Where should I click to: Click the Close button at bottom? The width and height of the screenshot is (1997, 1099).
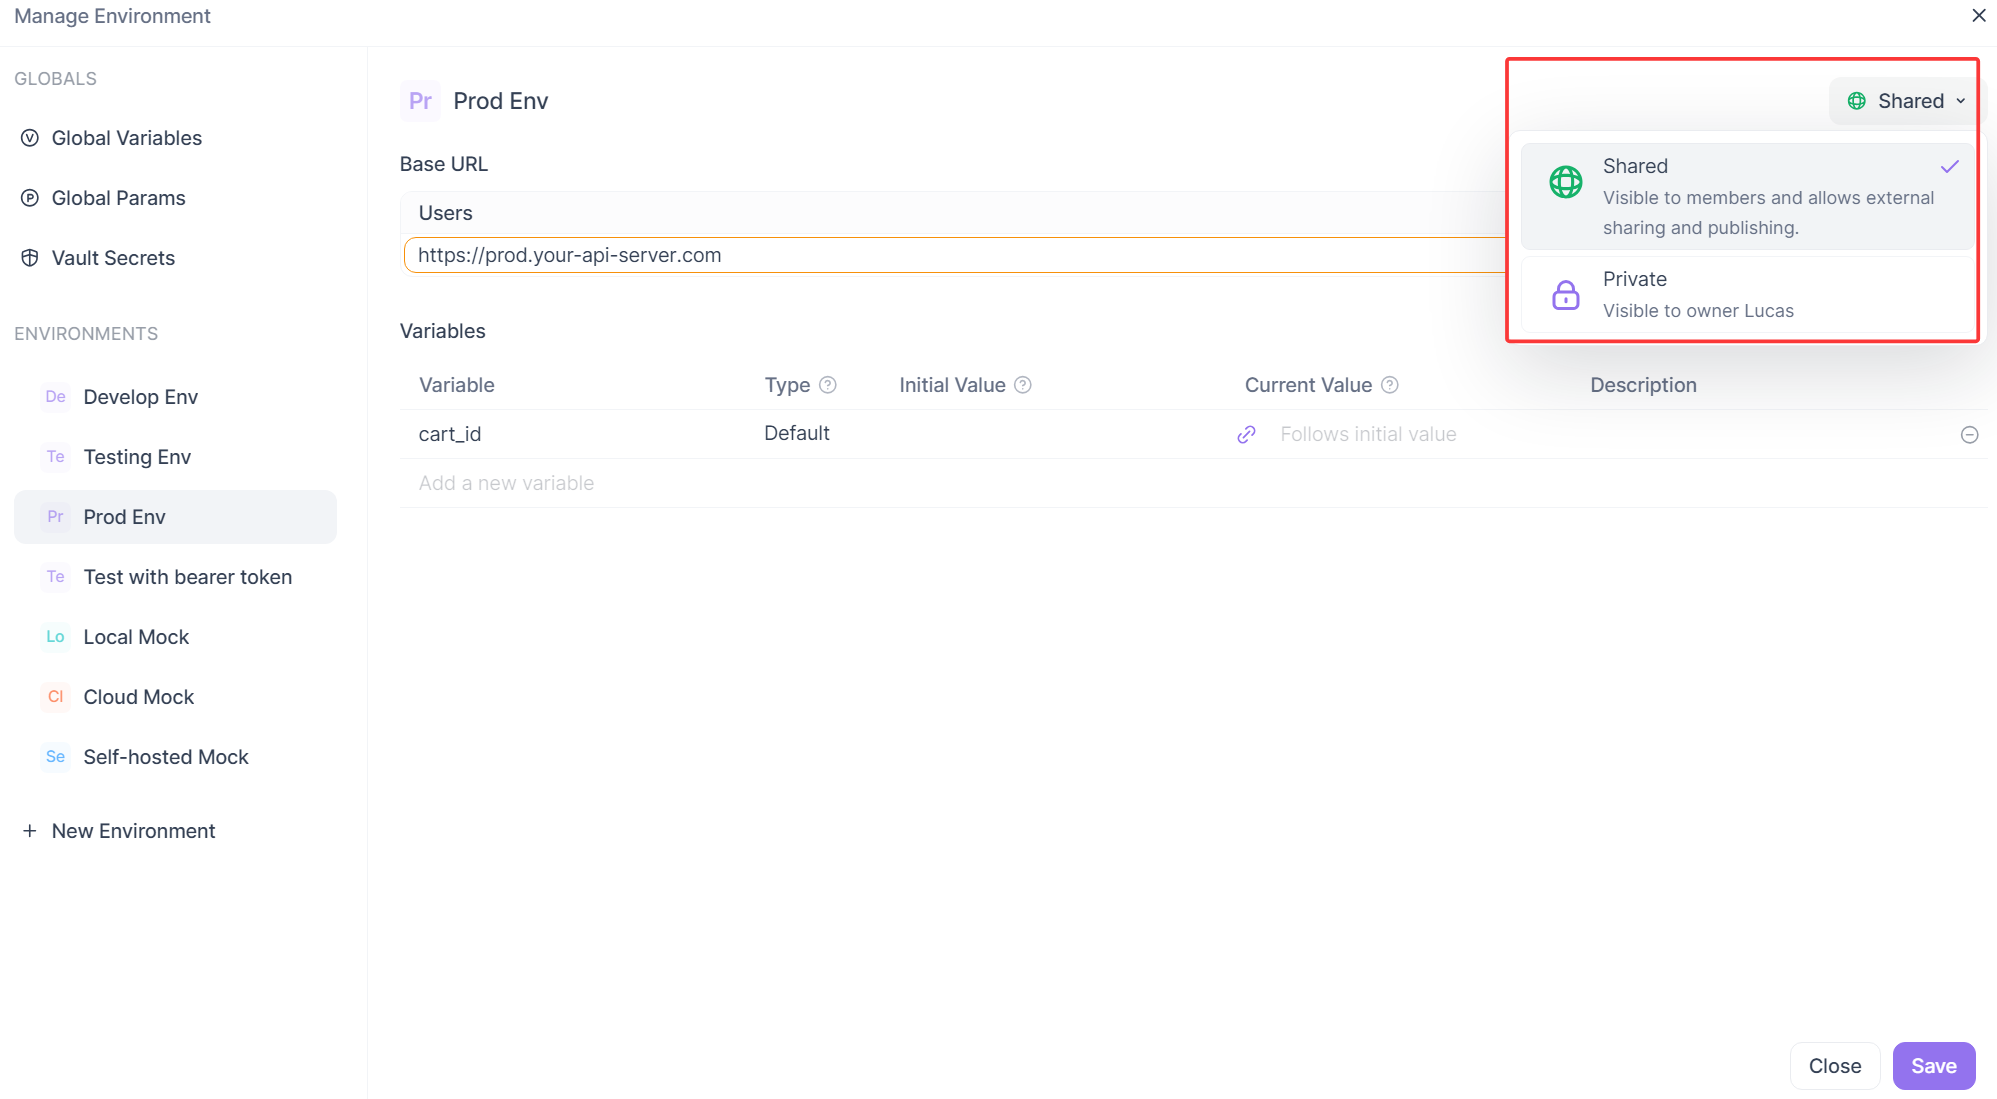(1834, 1066)
